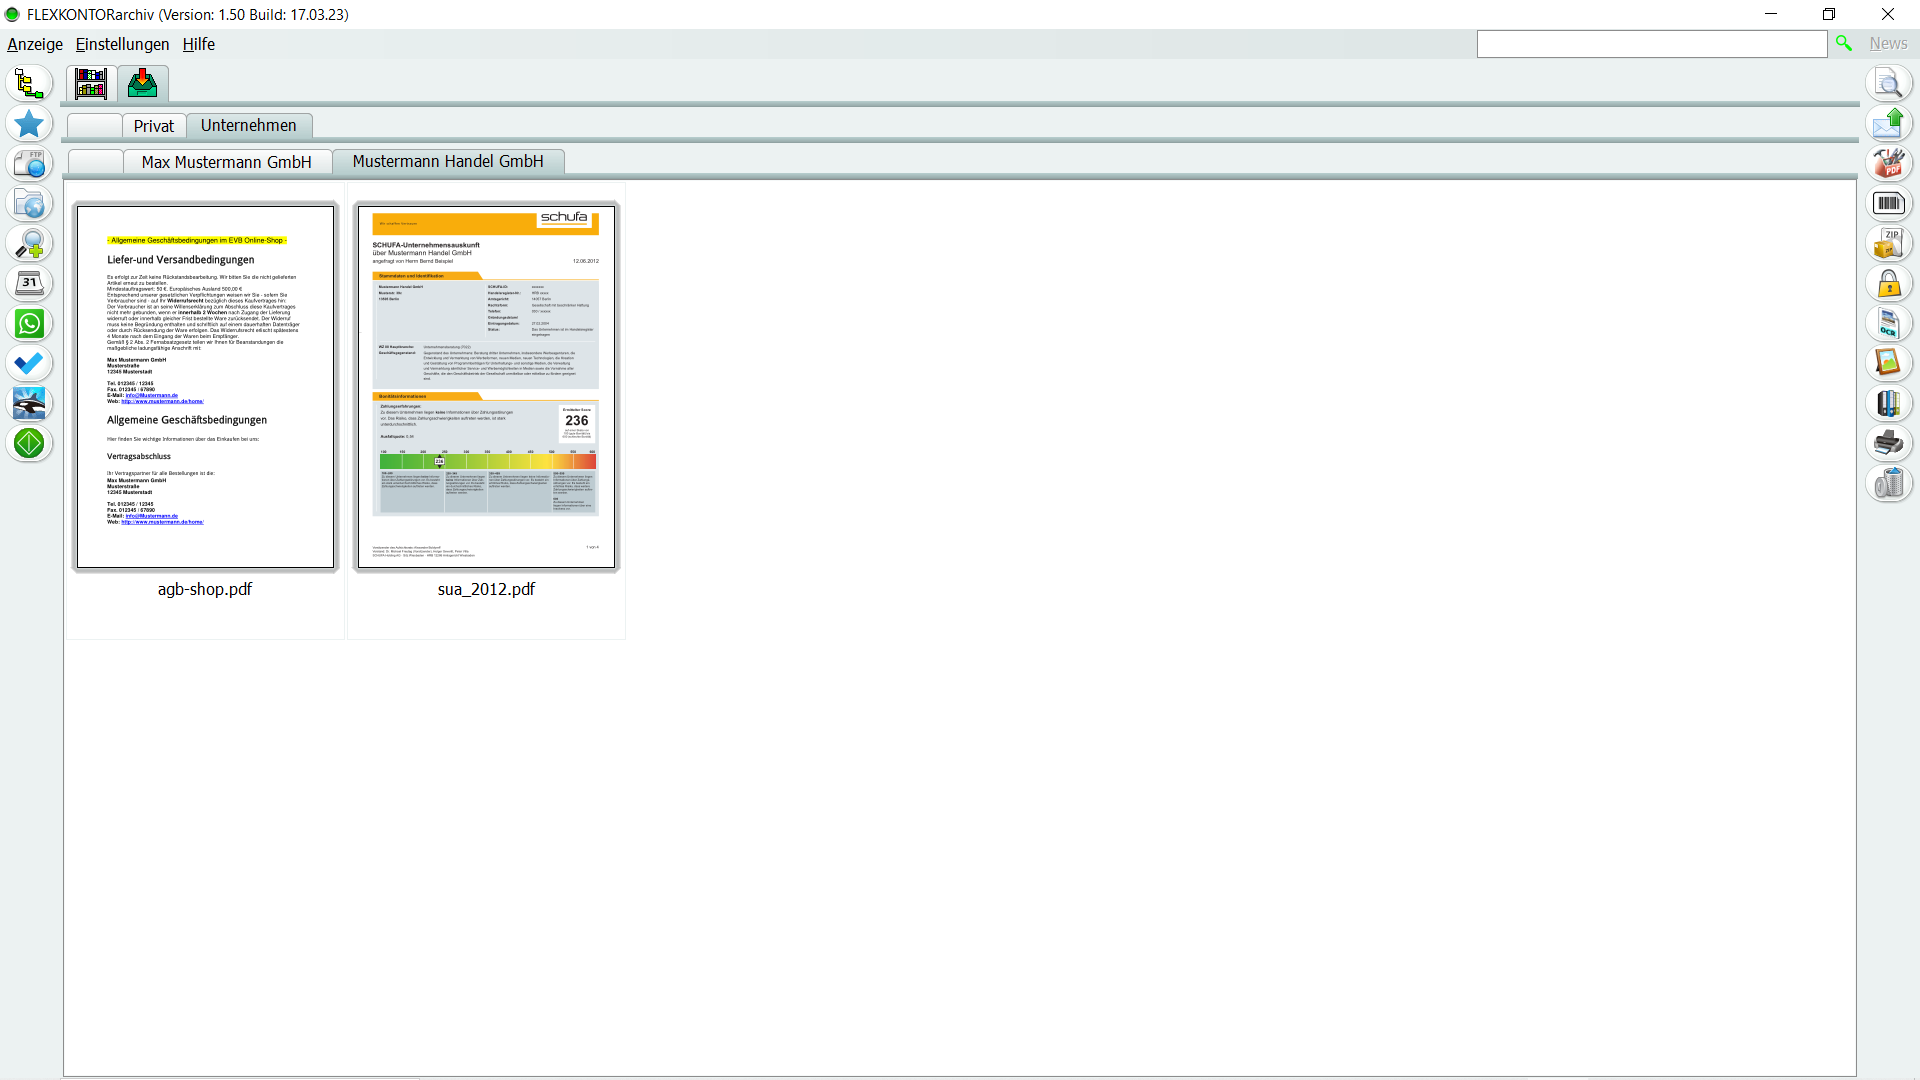This screenshot has height=1080, width=1920.
Task: Click the WhatsApp icon in sidebar
Action: tap(29, 324)
